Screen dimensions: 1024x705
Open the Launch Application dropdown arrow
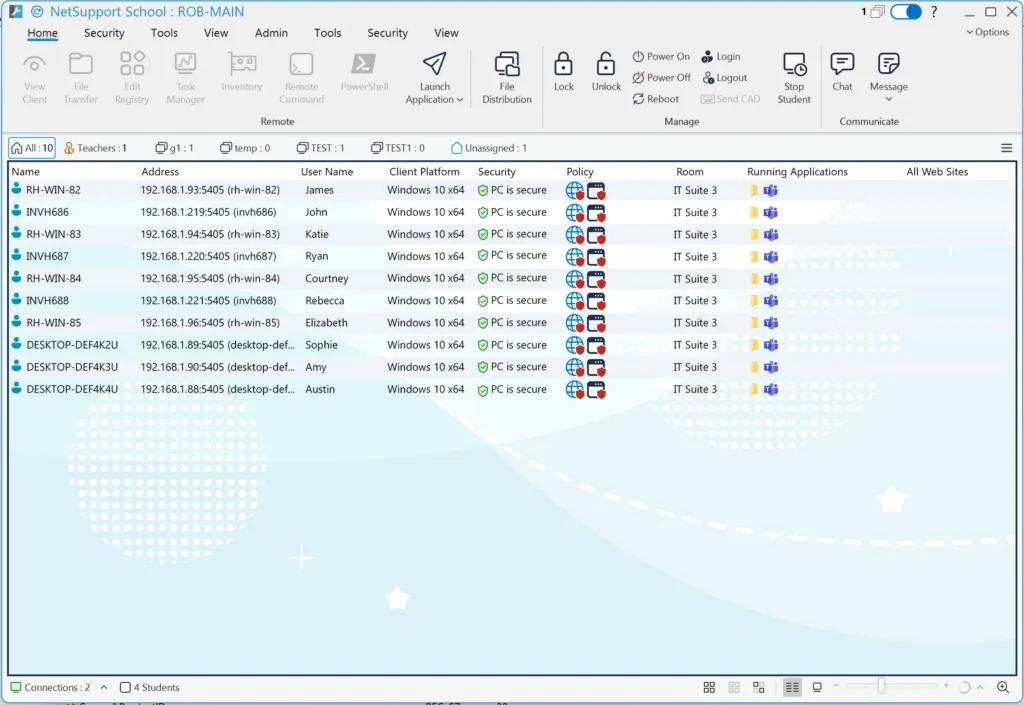[x=460, y=100]
